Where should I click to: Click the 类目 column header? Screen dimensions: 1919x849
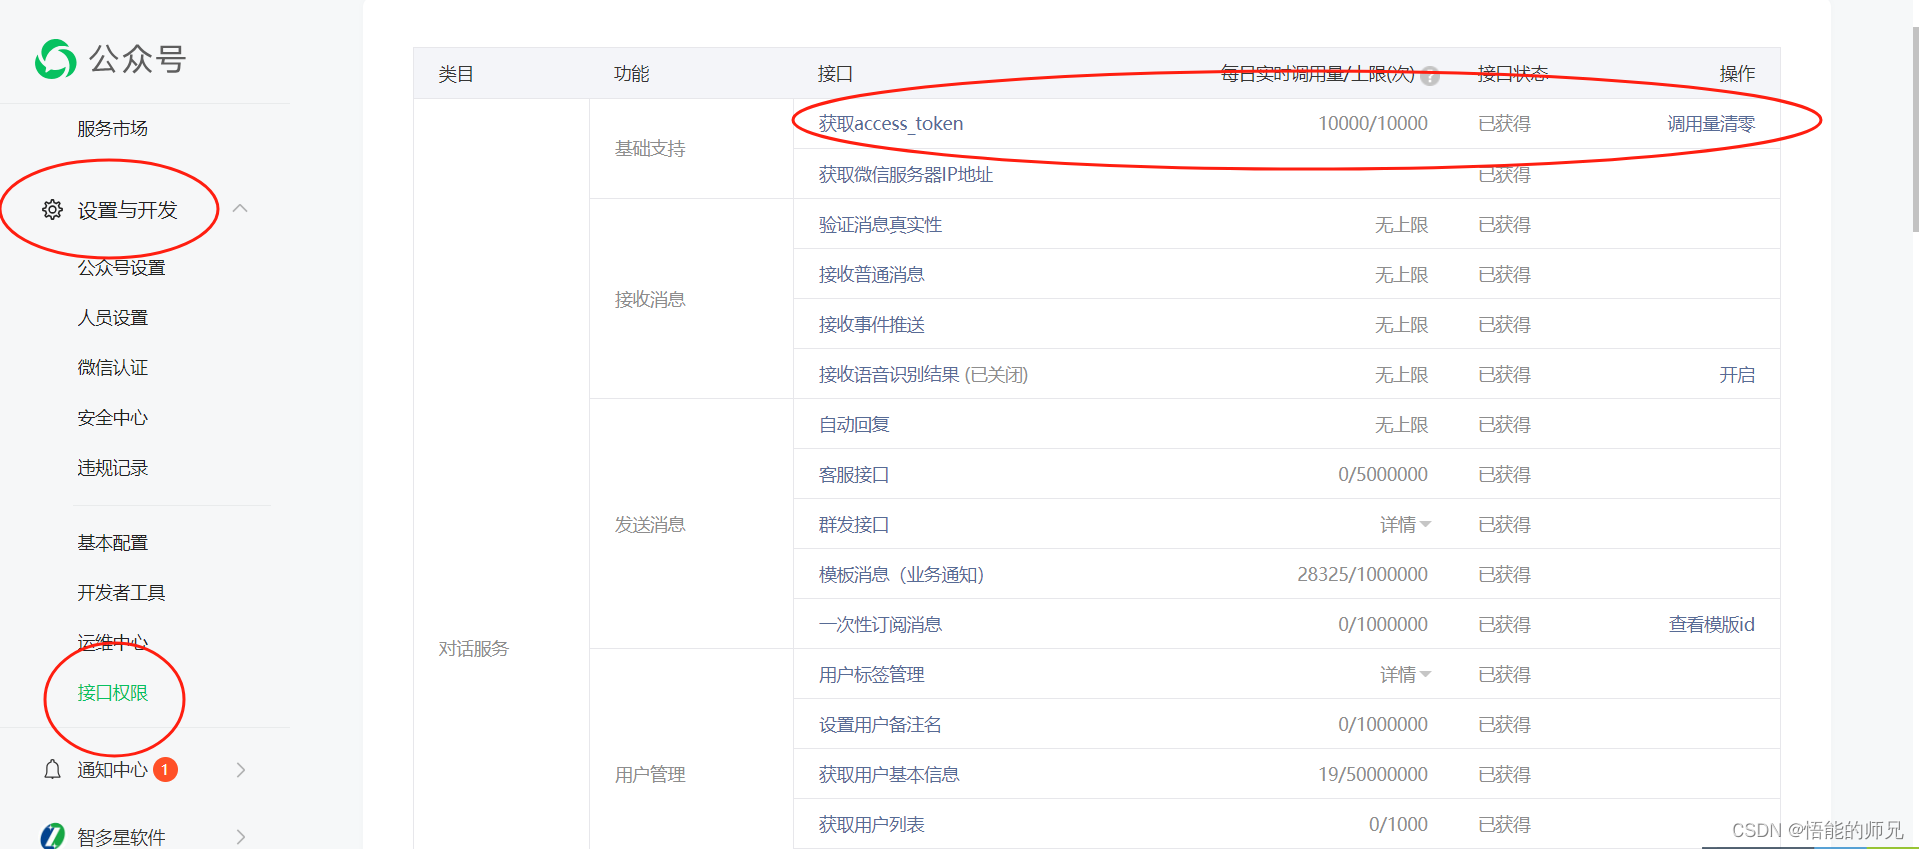click(x=456, y=73)
